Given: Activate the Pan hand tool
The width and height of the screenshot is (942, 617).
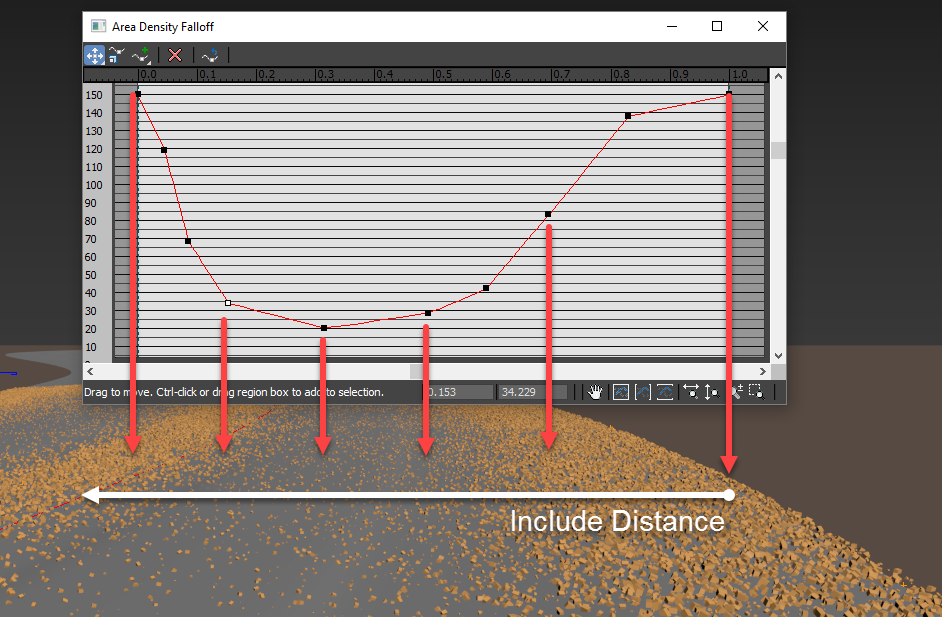Looking at the screenshot, I should pyautogui.click(x=595, y=392).
